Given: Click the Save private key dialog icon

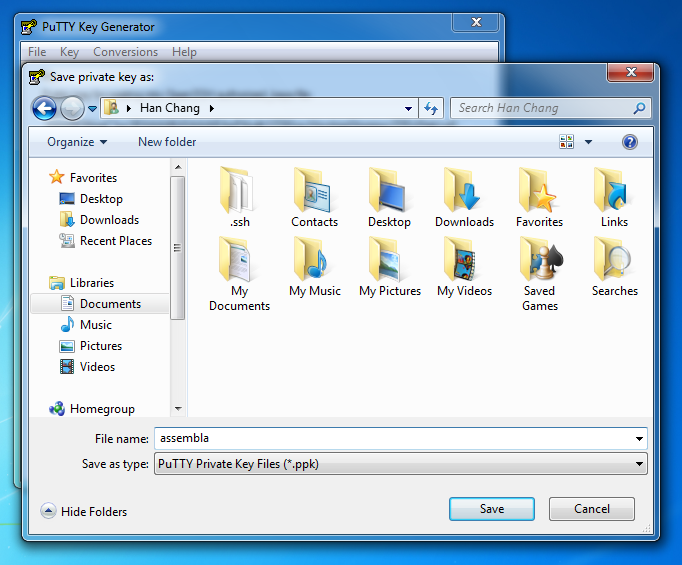Looking at the screenshot, I should [37, 77].
